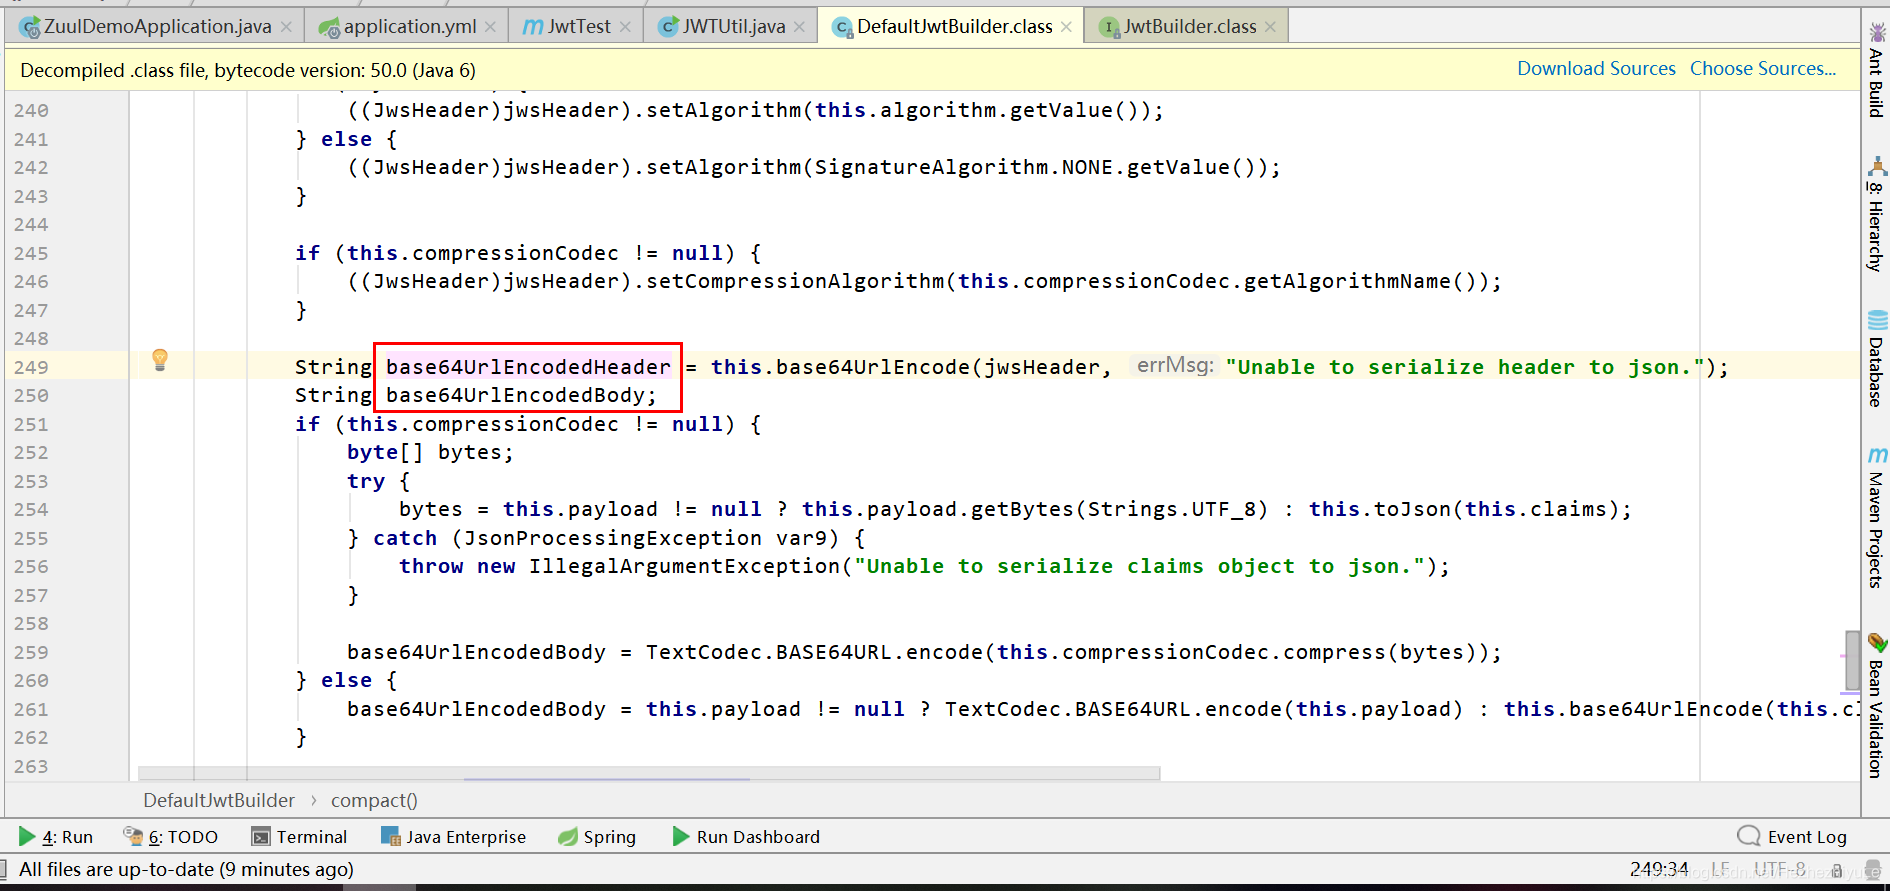This screenshot has width=1890, height=891.
Task: Open the Database tool window
Action: pos(1876,358)
